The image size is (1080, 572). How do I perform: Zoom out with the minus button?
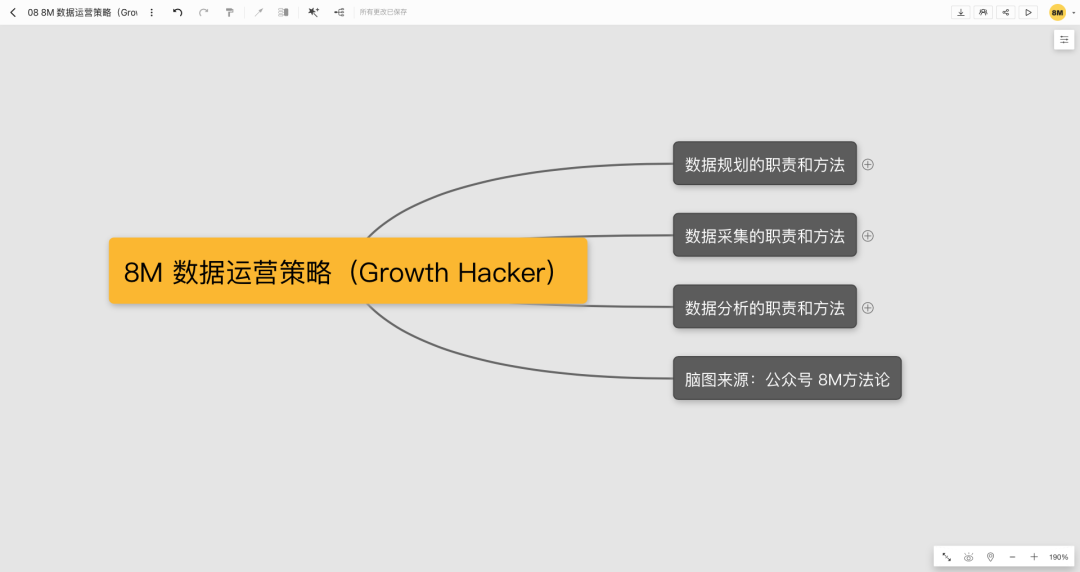[x=1012, y=557]
